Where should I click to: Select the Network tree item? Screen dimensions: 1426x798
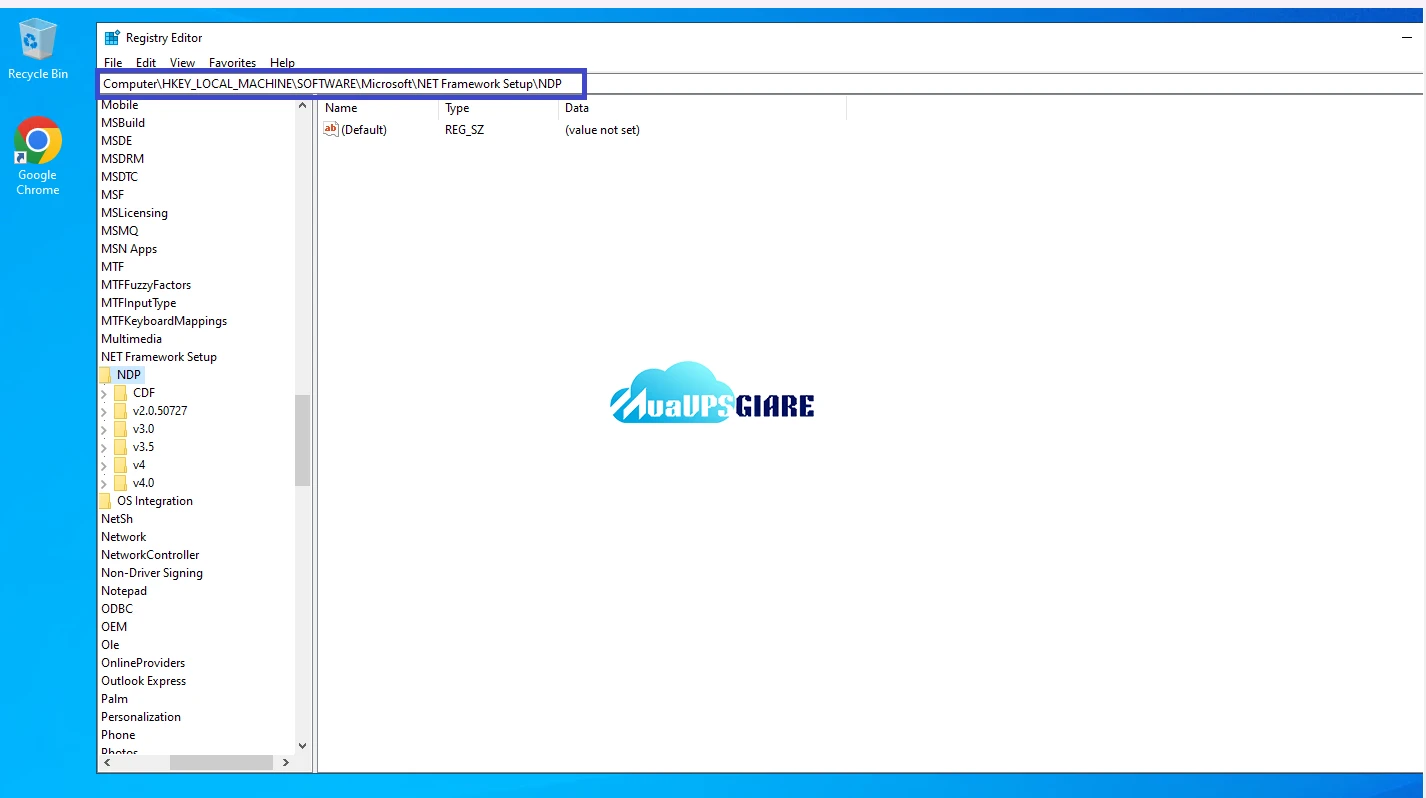123,536
